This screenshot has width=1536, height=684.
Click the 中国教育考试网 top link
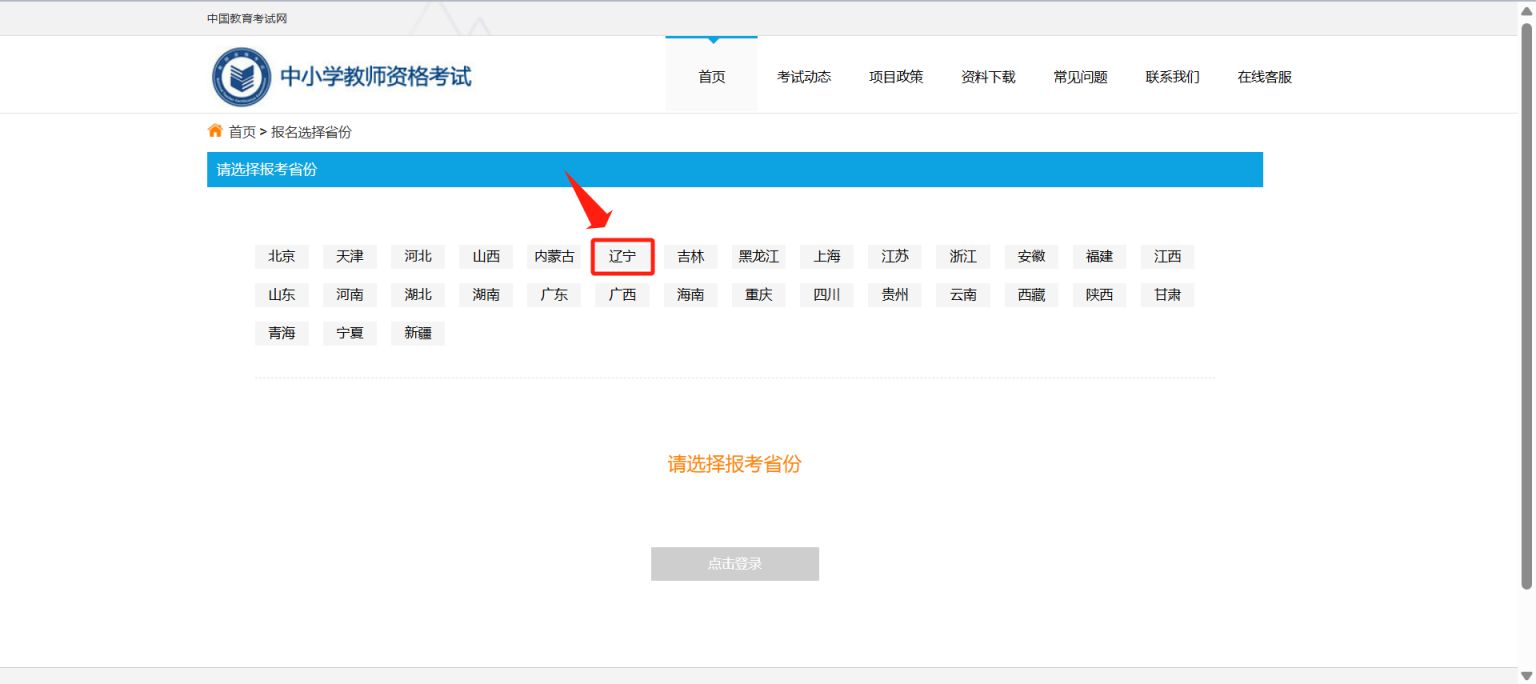(247, 19)
